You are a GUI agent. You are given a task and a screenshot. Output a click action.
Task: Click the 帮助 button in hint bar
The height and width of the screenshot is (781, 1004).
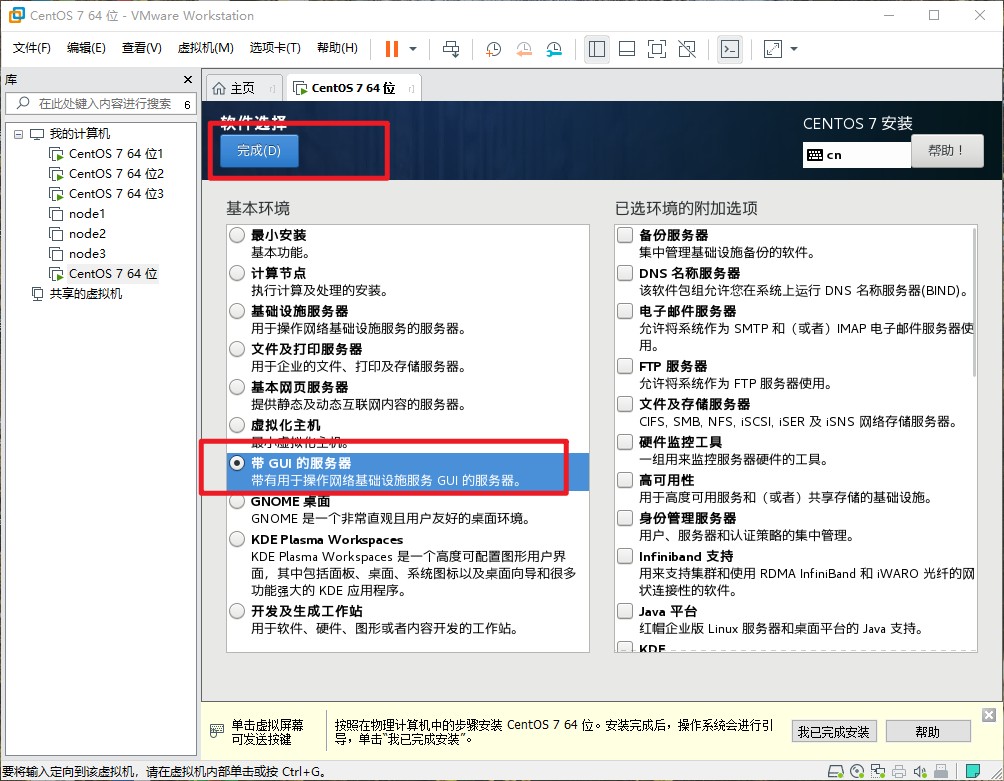click(928, 732)
